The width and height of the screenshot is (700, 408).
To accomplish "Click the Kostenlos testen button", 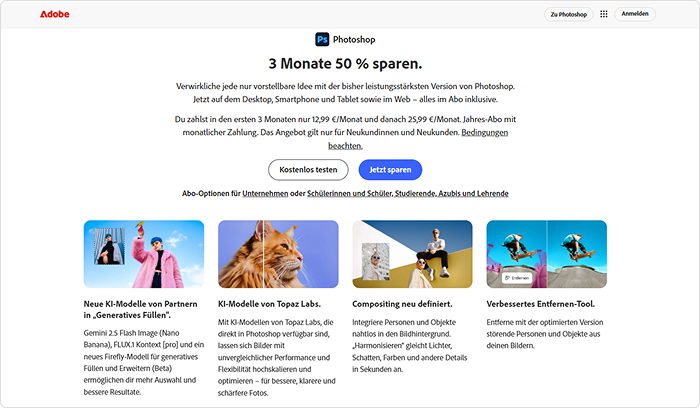I will point(308,170).
